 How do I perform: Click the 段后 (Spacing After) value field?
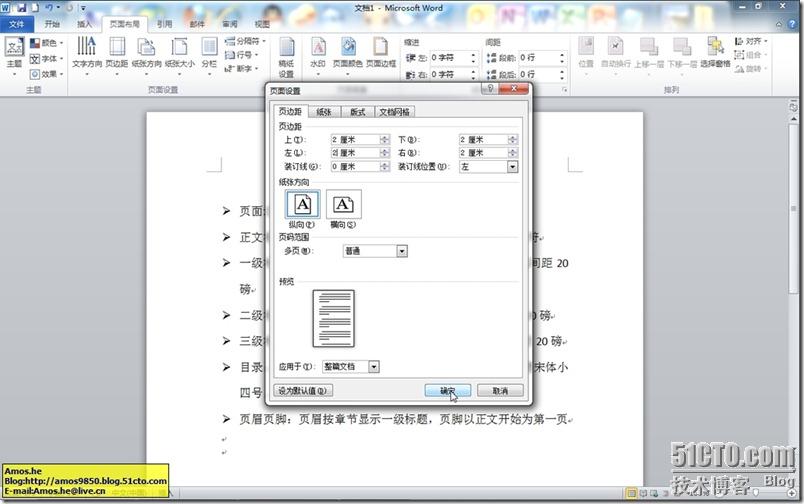[x=538, y=74]
